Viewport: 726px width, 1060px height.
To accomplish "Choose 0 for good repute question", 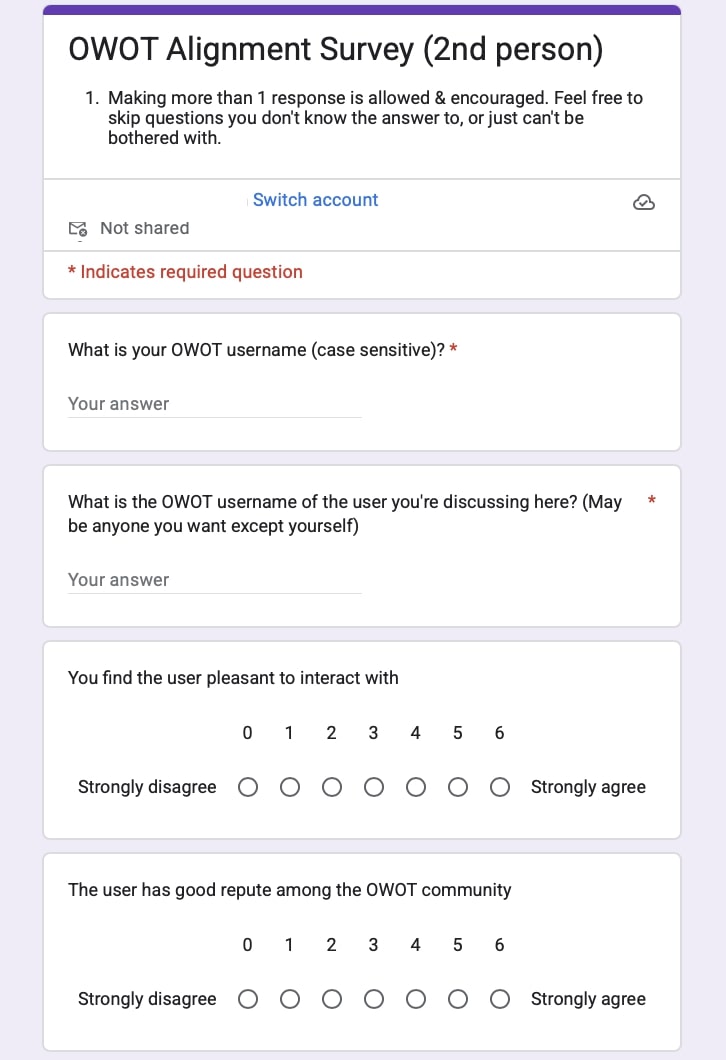I will (248, 1000).
